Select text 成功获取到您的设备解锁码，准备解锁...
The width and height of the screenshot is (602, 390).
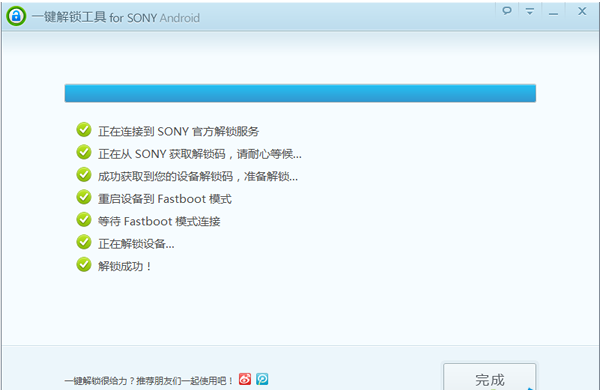tap(198, 176)
